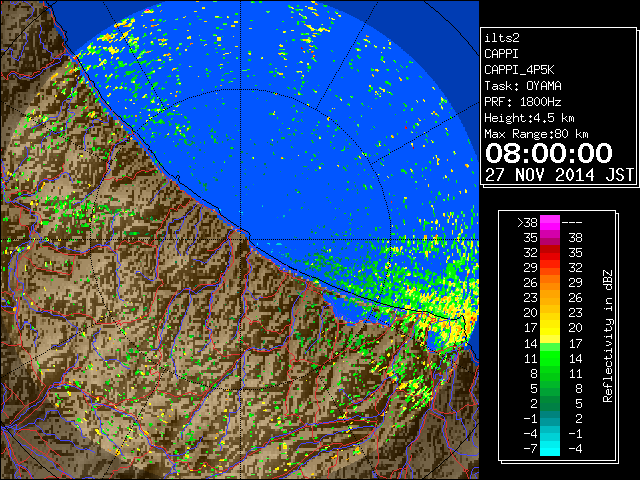Click the red 32 dBZ color swatch
This screenshot has width=640, height=480.
pos(550,253)
